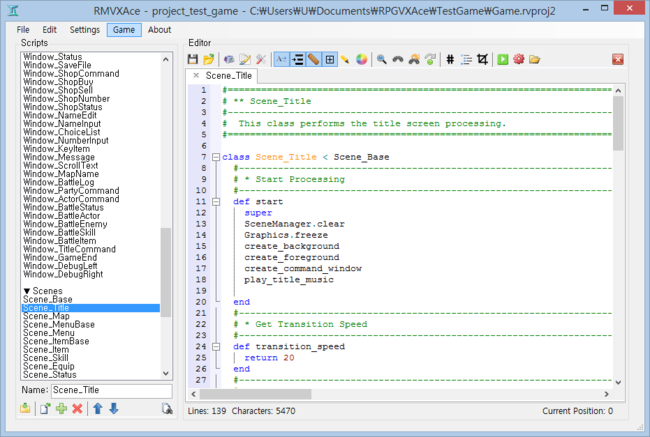Run the game with green play icon

coord(503,59)
